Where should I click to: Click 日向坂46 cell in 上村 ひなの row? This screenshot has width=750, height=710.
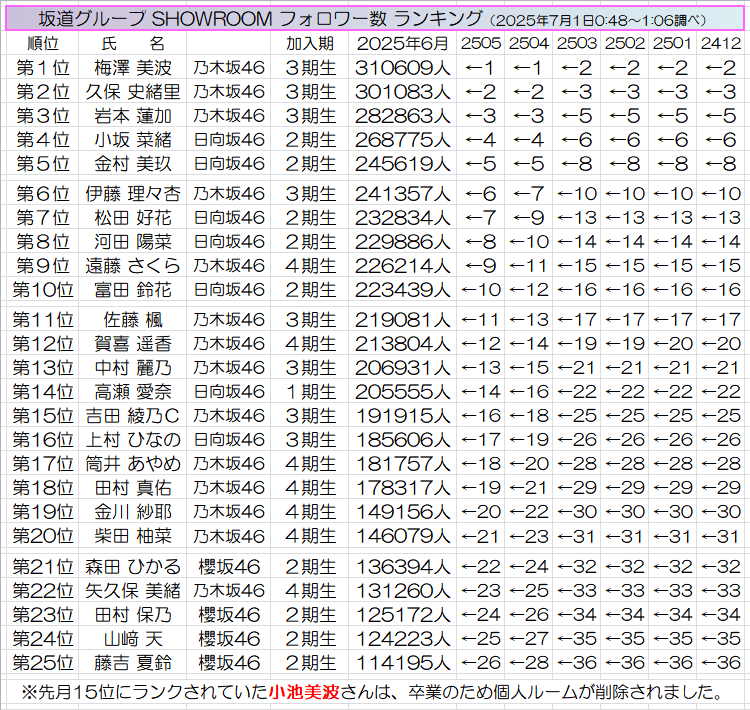229,439
